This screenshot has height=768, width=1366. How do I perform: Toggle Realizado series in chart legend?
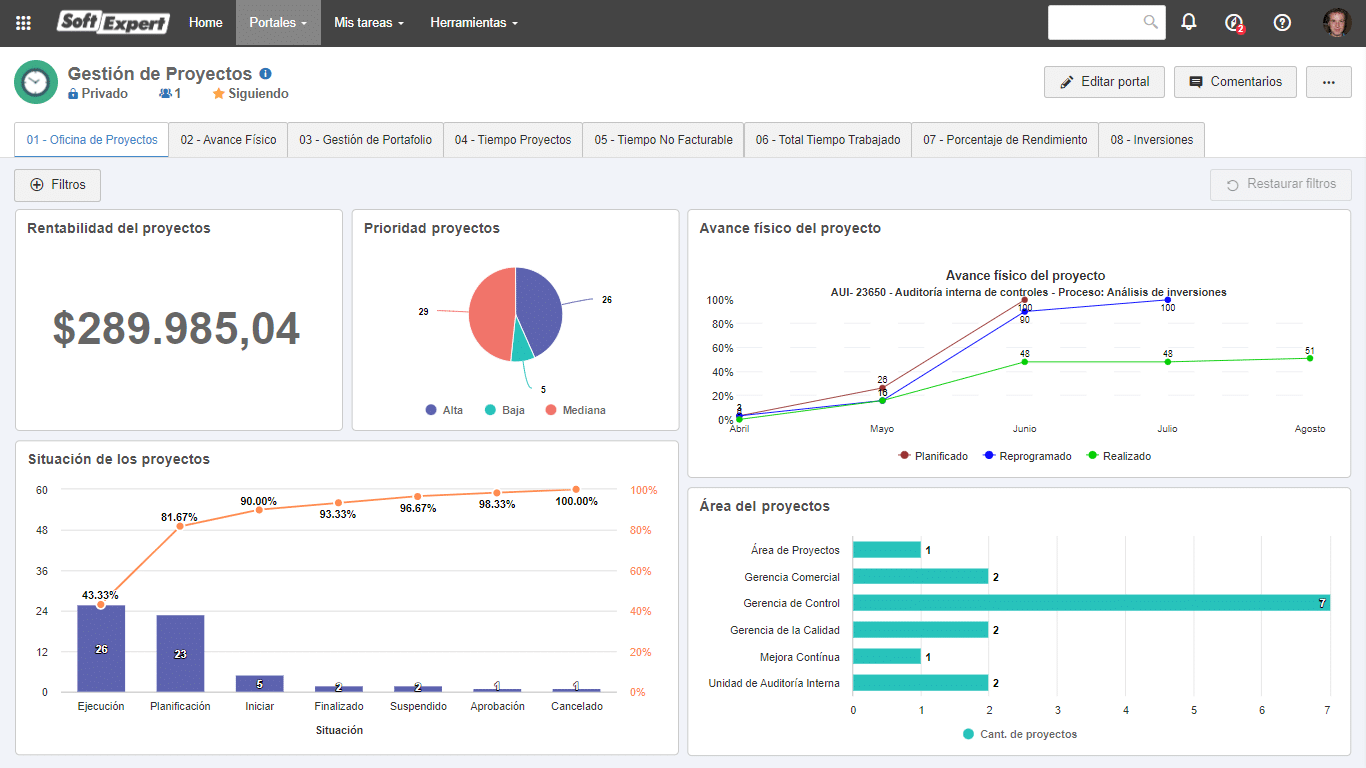(x=1118, y=456)
